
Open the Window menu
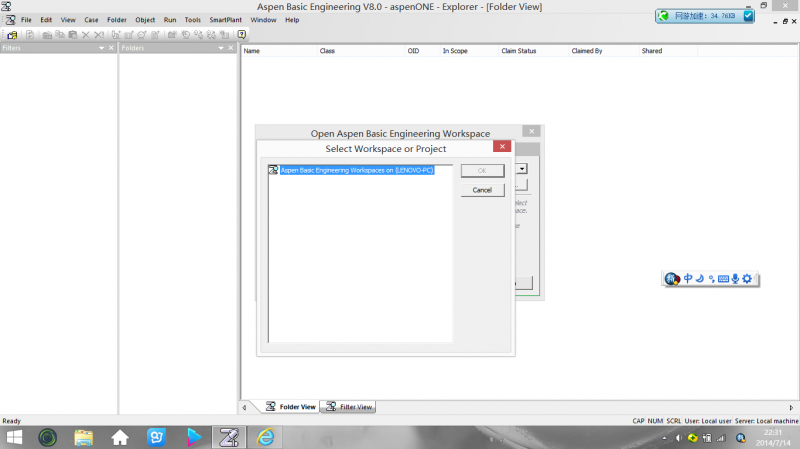[263, 20]
